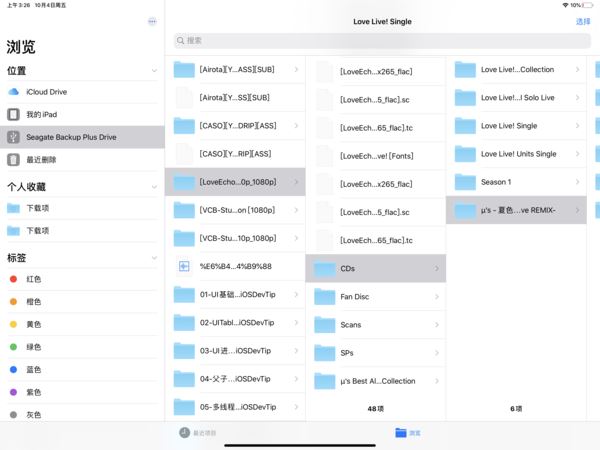Select [Airota][Y...SS][SUB] file
Image resolution: width=600 pixels, height=450 pixels.
(235, 98)
